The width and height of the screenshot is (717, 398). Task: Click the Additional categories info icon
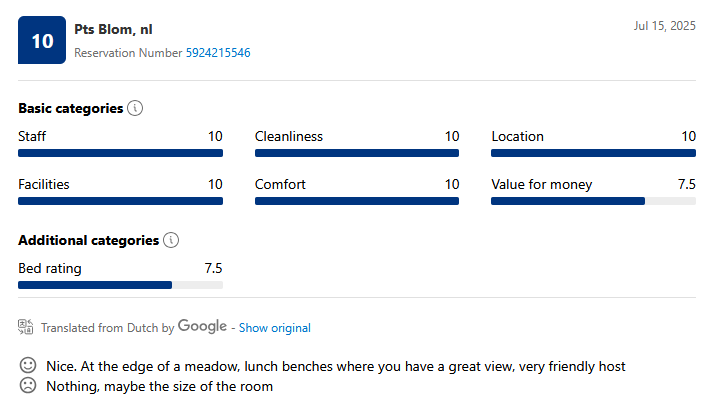171,240
